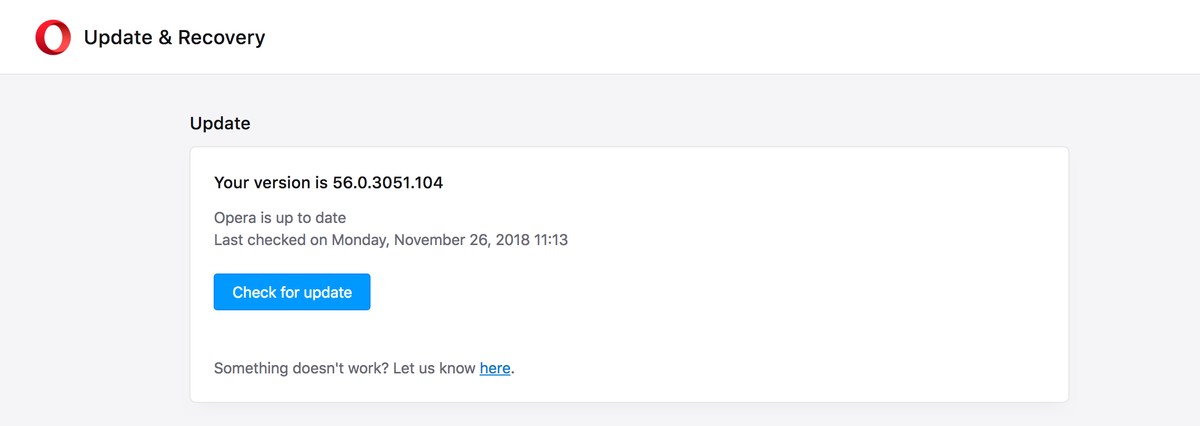Screen dimensions: 1200x426
Task: Click the "Last checked on" text
Action: 270,240
